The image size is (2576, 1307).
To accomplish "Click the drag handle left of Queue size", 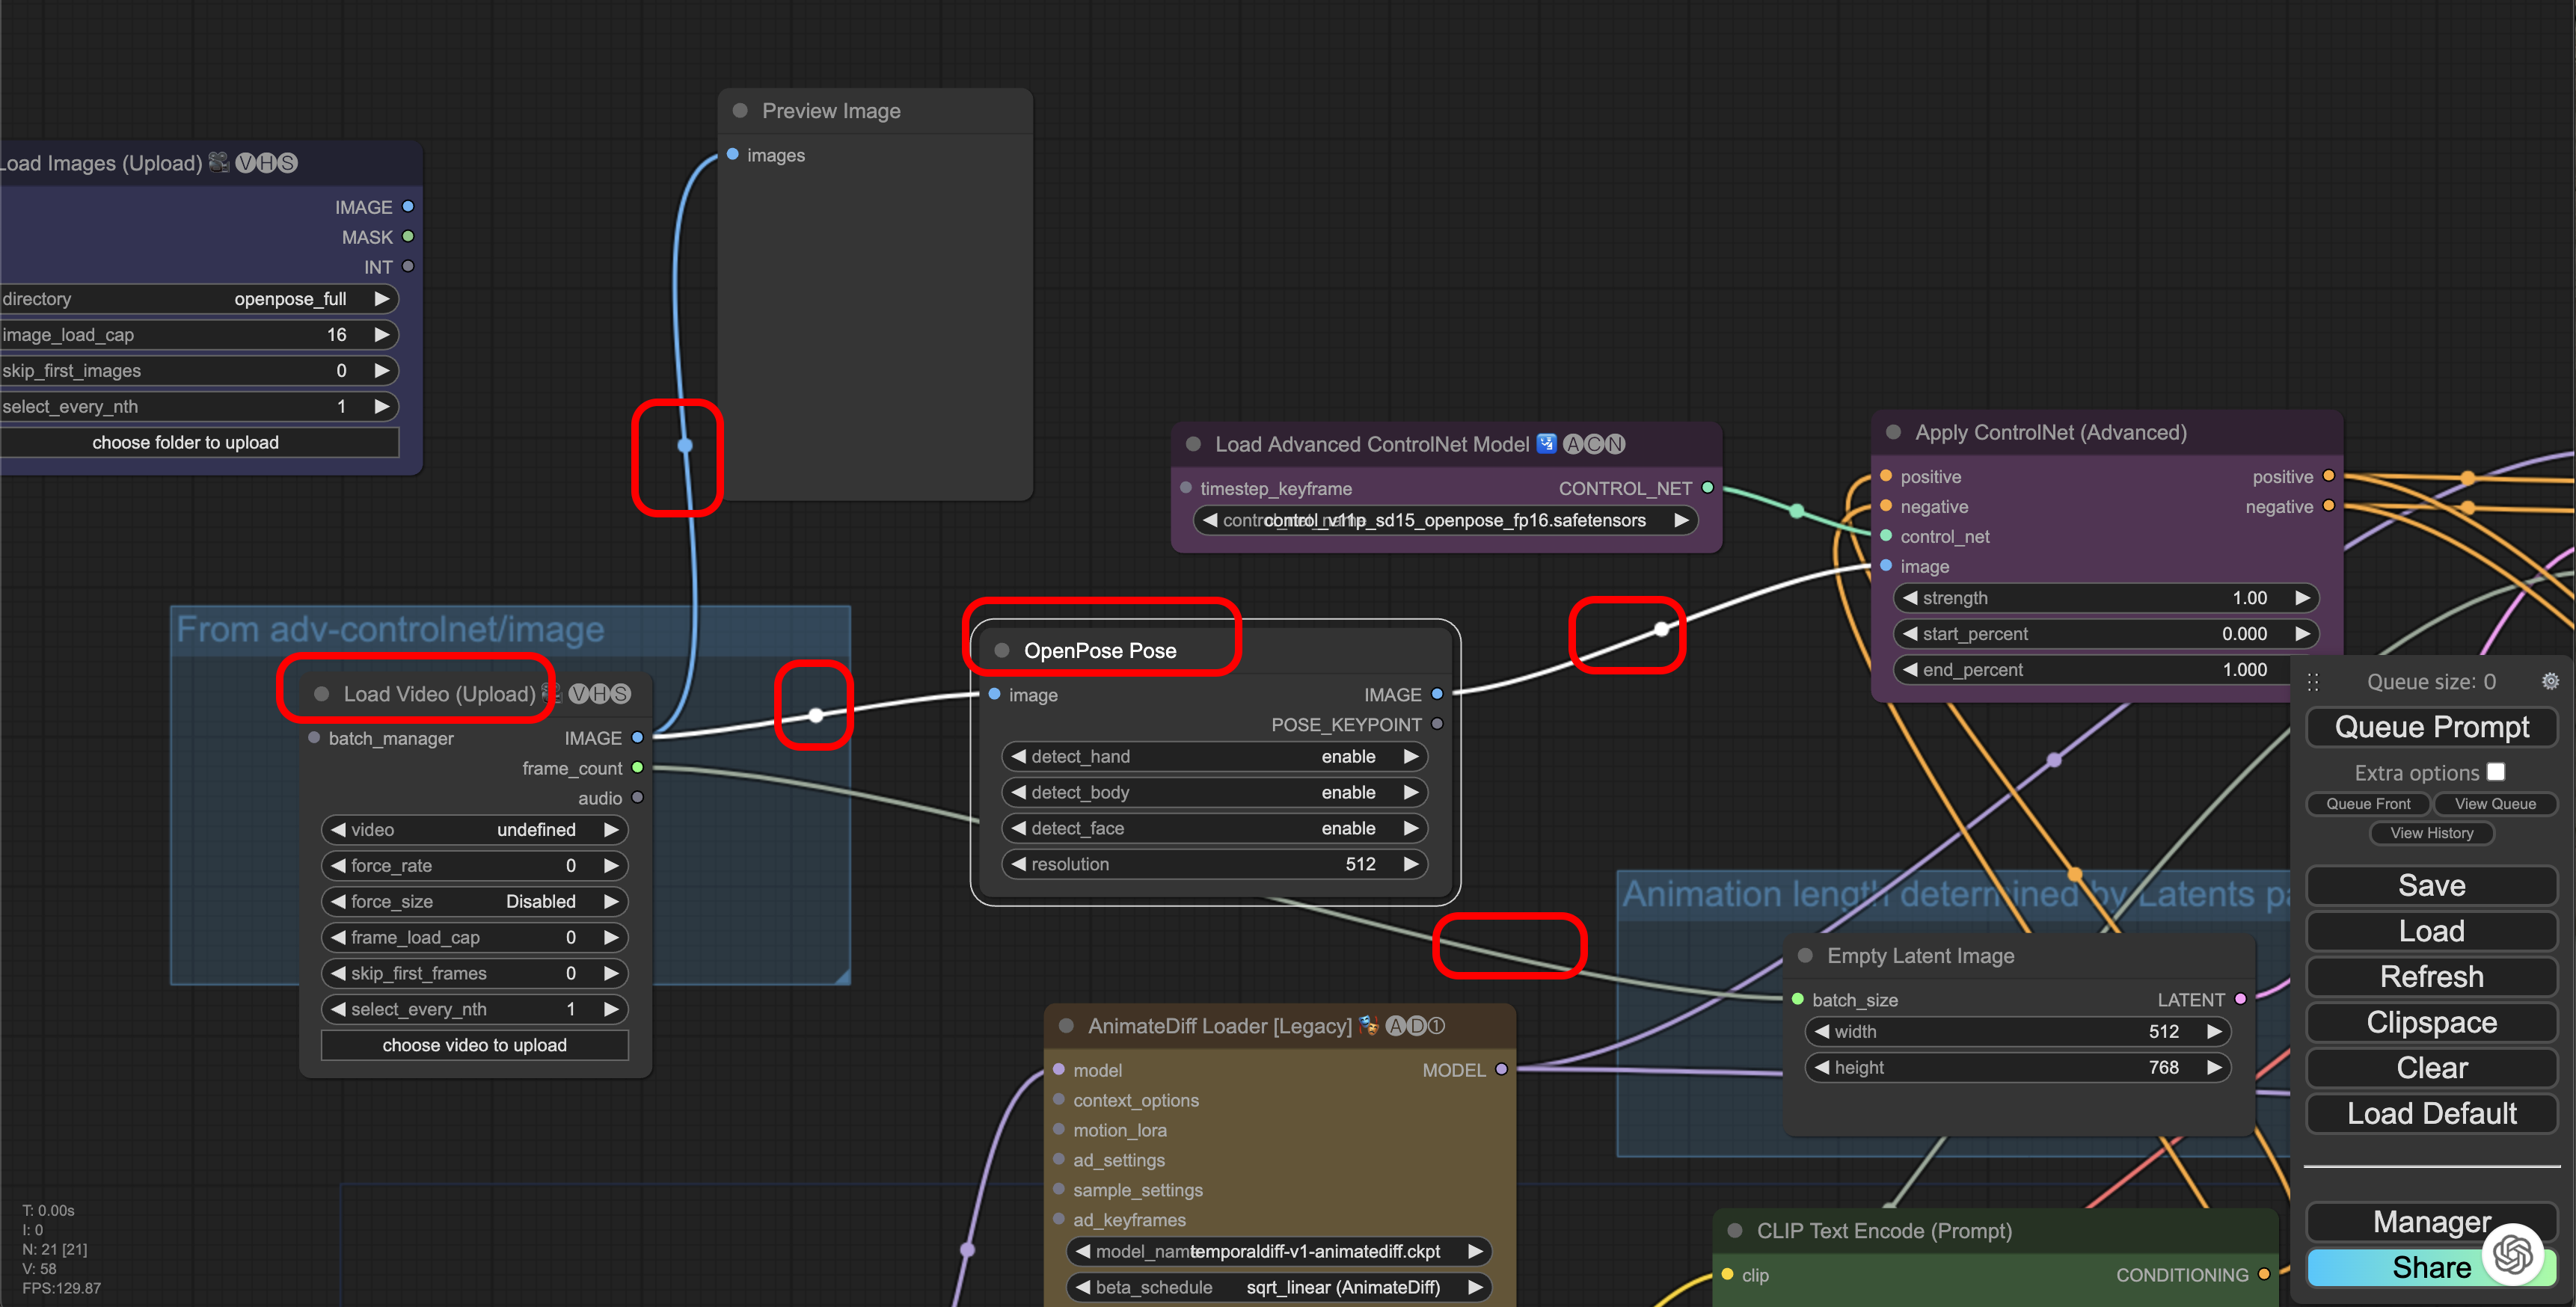I will pyautogui.click(x=2313, y=682).
